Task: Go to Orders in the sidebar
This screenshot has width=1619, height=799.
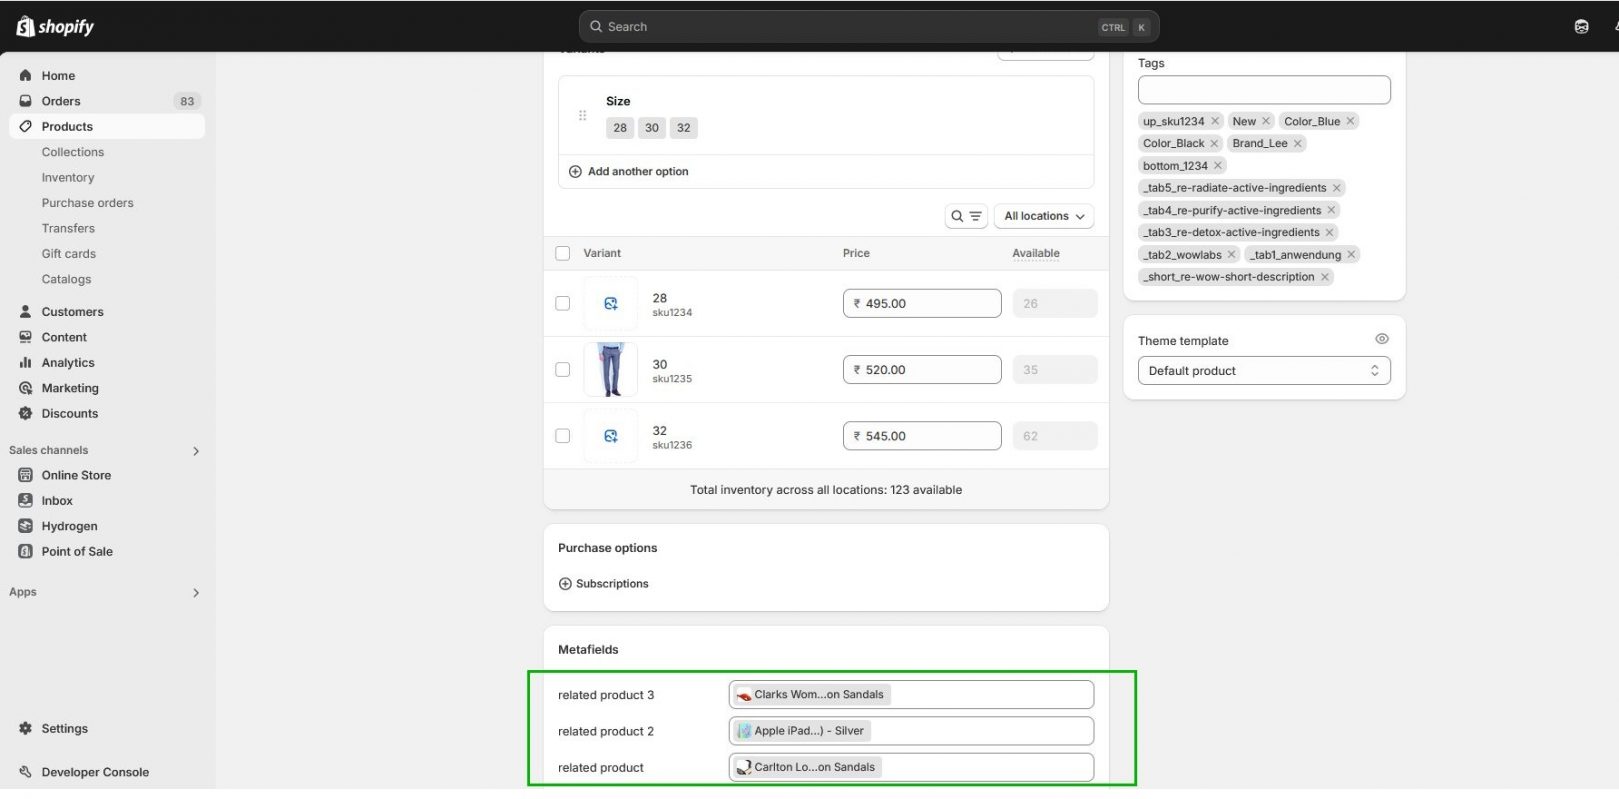Action: click(x=61, y=101)
